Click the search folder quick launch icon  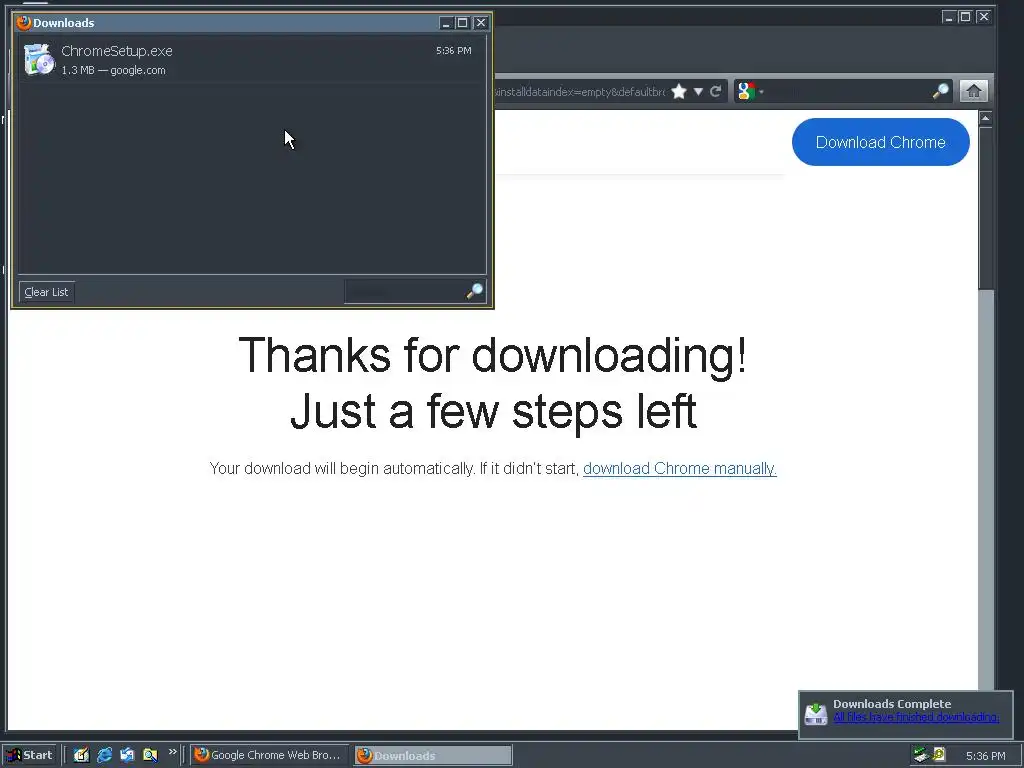(150, 755)
